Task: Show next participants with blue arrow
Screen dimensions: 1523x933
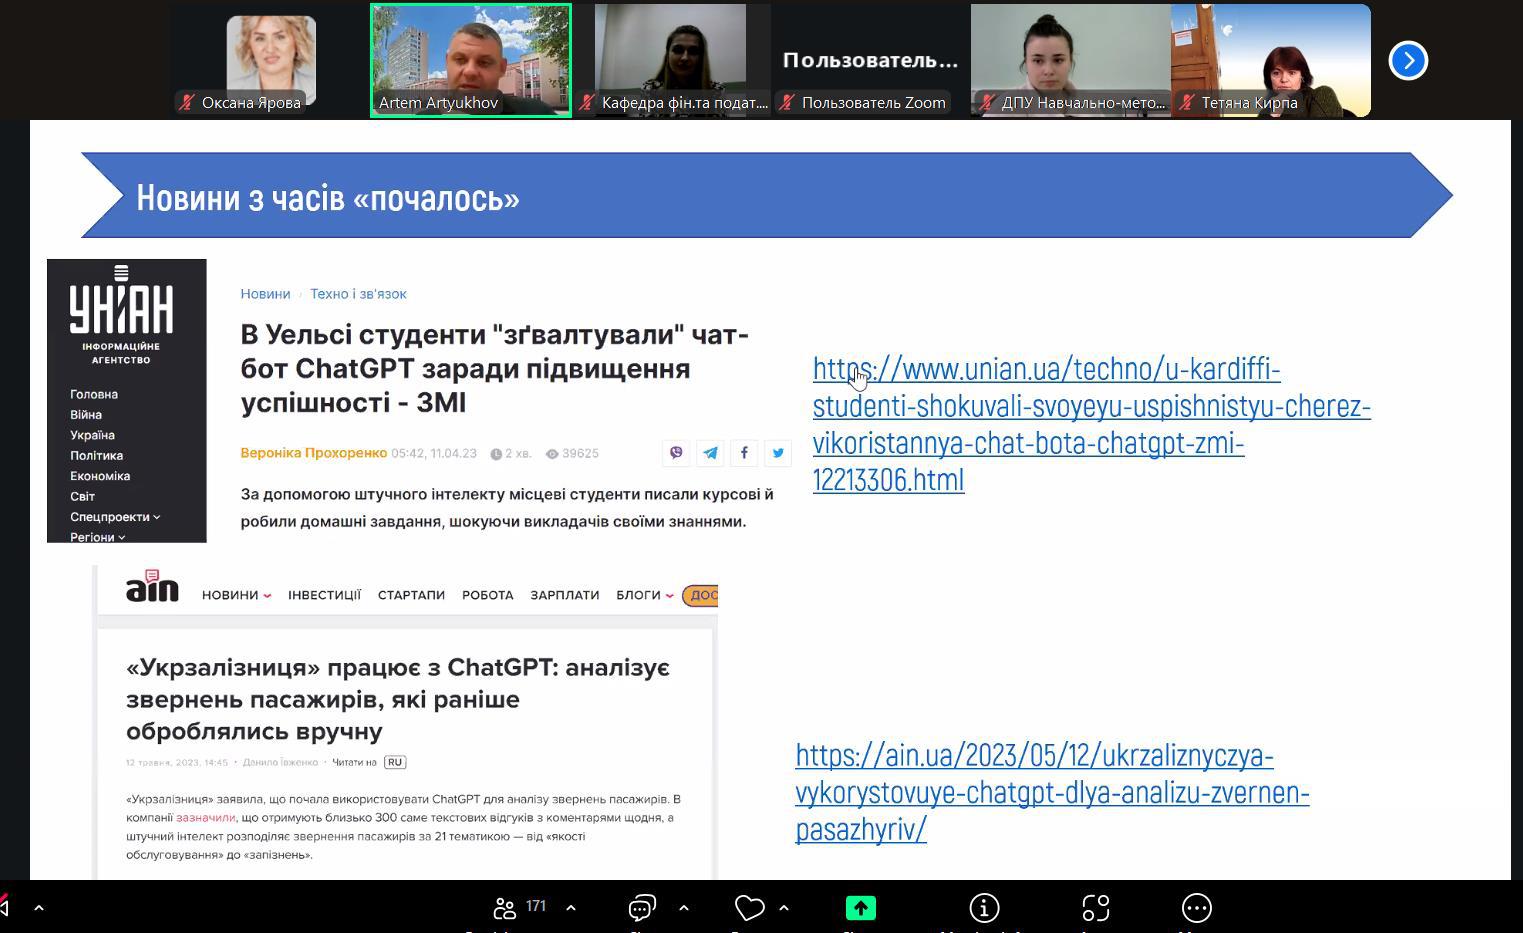Action: coord(1407,61)
